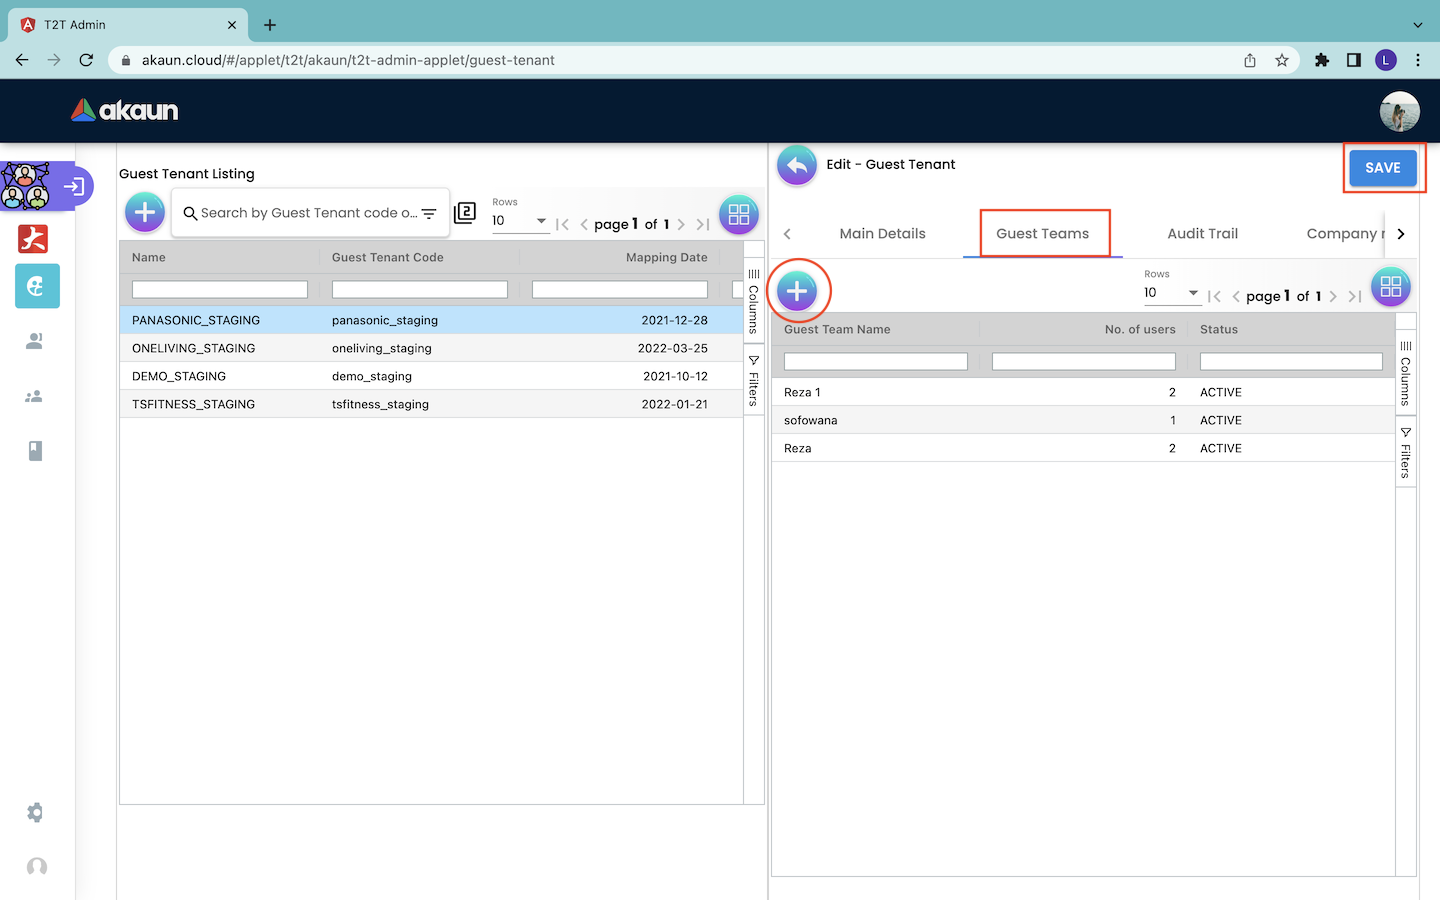Viewport: 1440px width, 900px height.
Task: Click the Guest Team Name filter field
Action: pos(875,362)
